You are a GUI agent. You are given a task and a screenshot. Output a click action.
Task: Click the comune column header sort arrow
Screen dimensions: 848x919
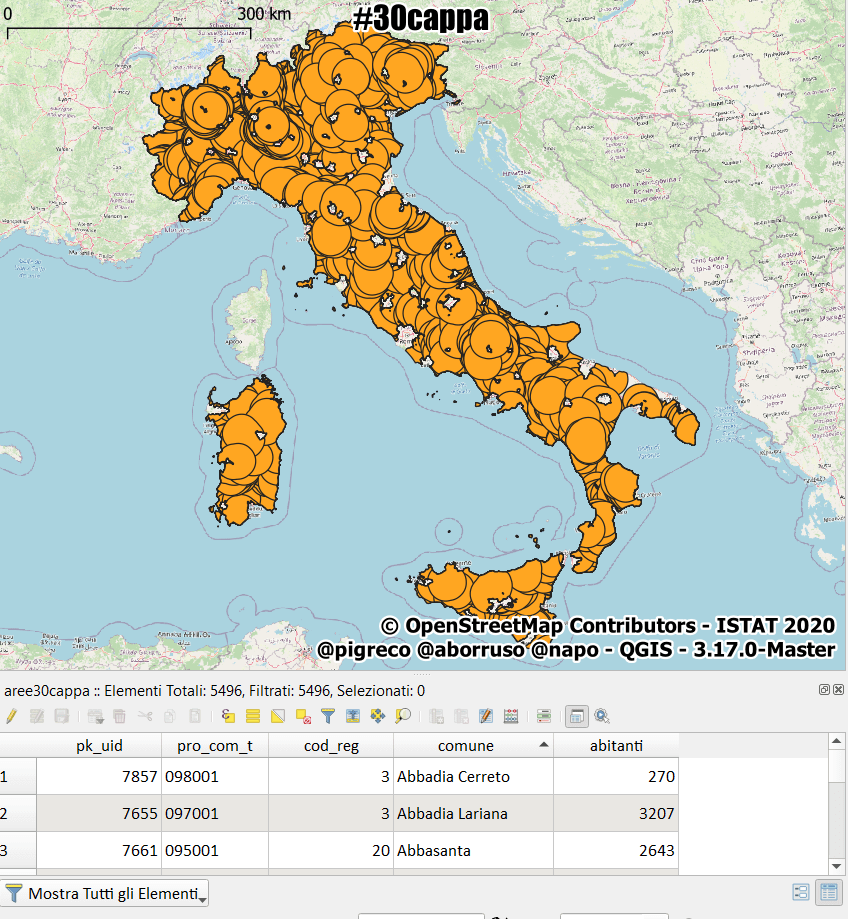click(543, 745)
